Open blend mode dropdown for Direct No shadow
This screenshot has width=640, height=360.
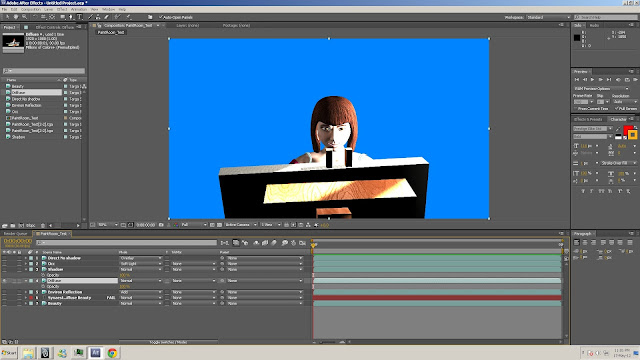point(141,258)
